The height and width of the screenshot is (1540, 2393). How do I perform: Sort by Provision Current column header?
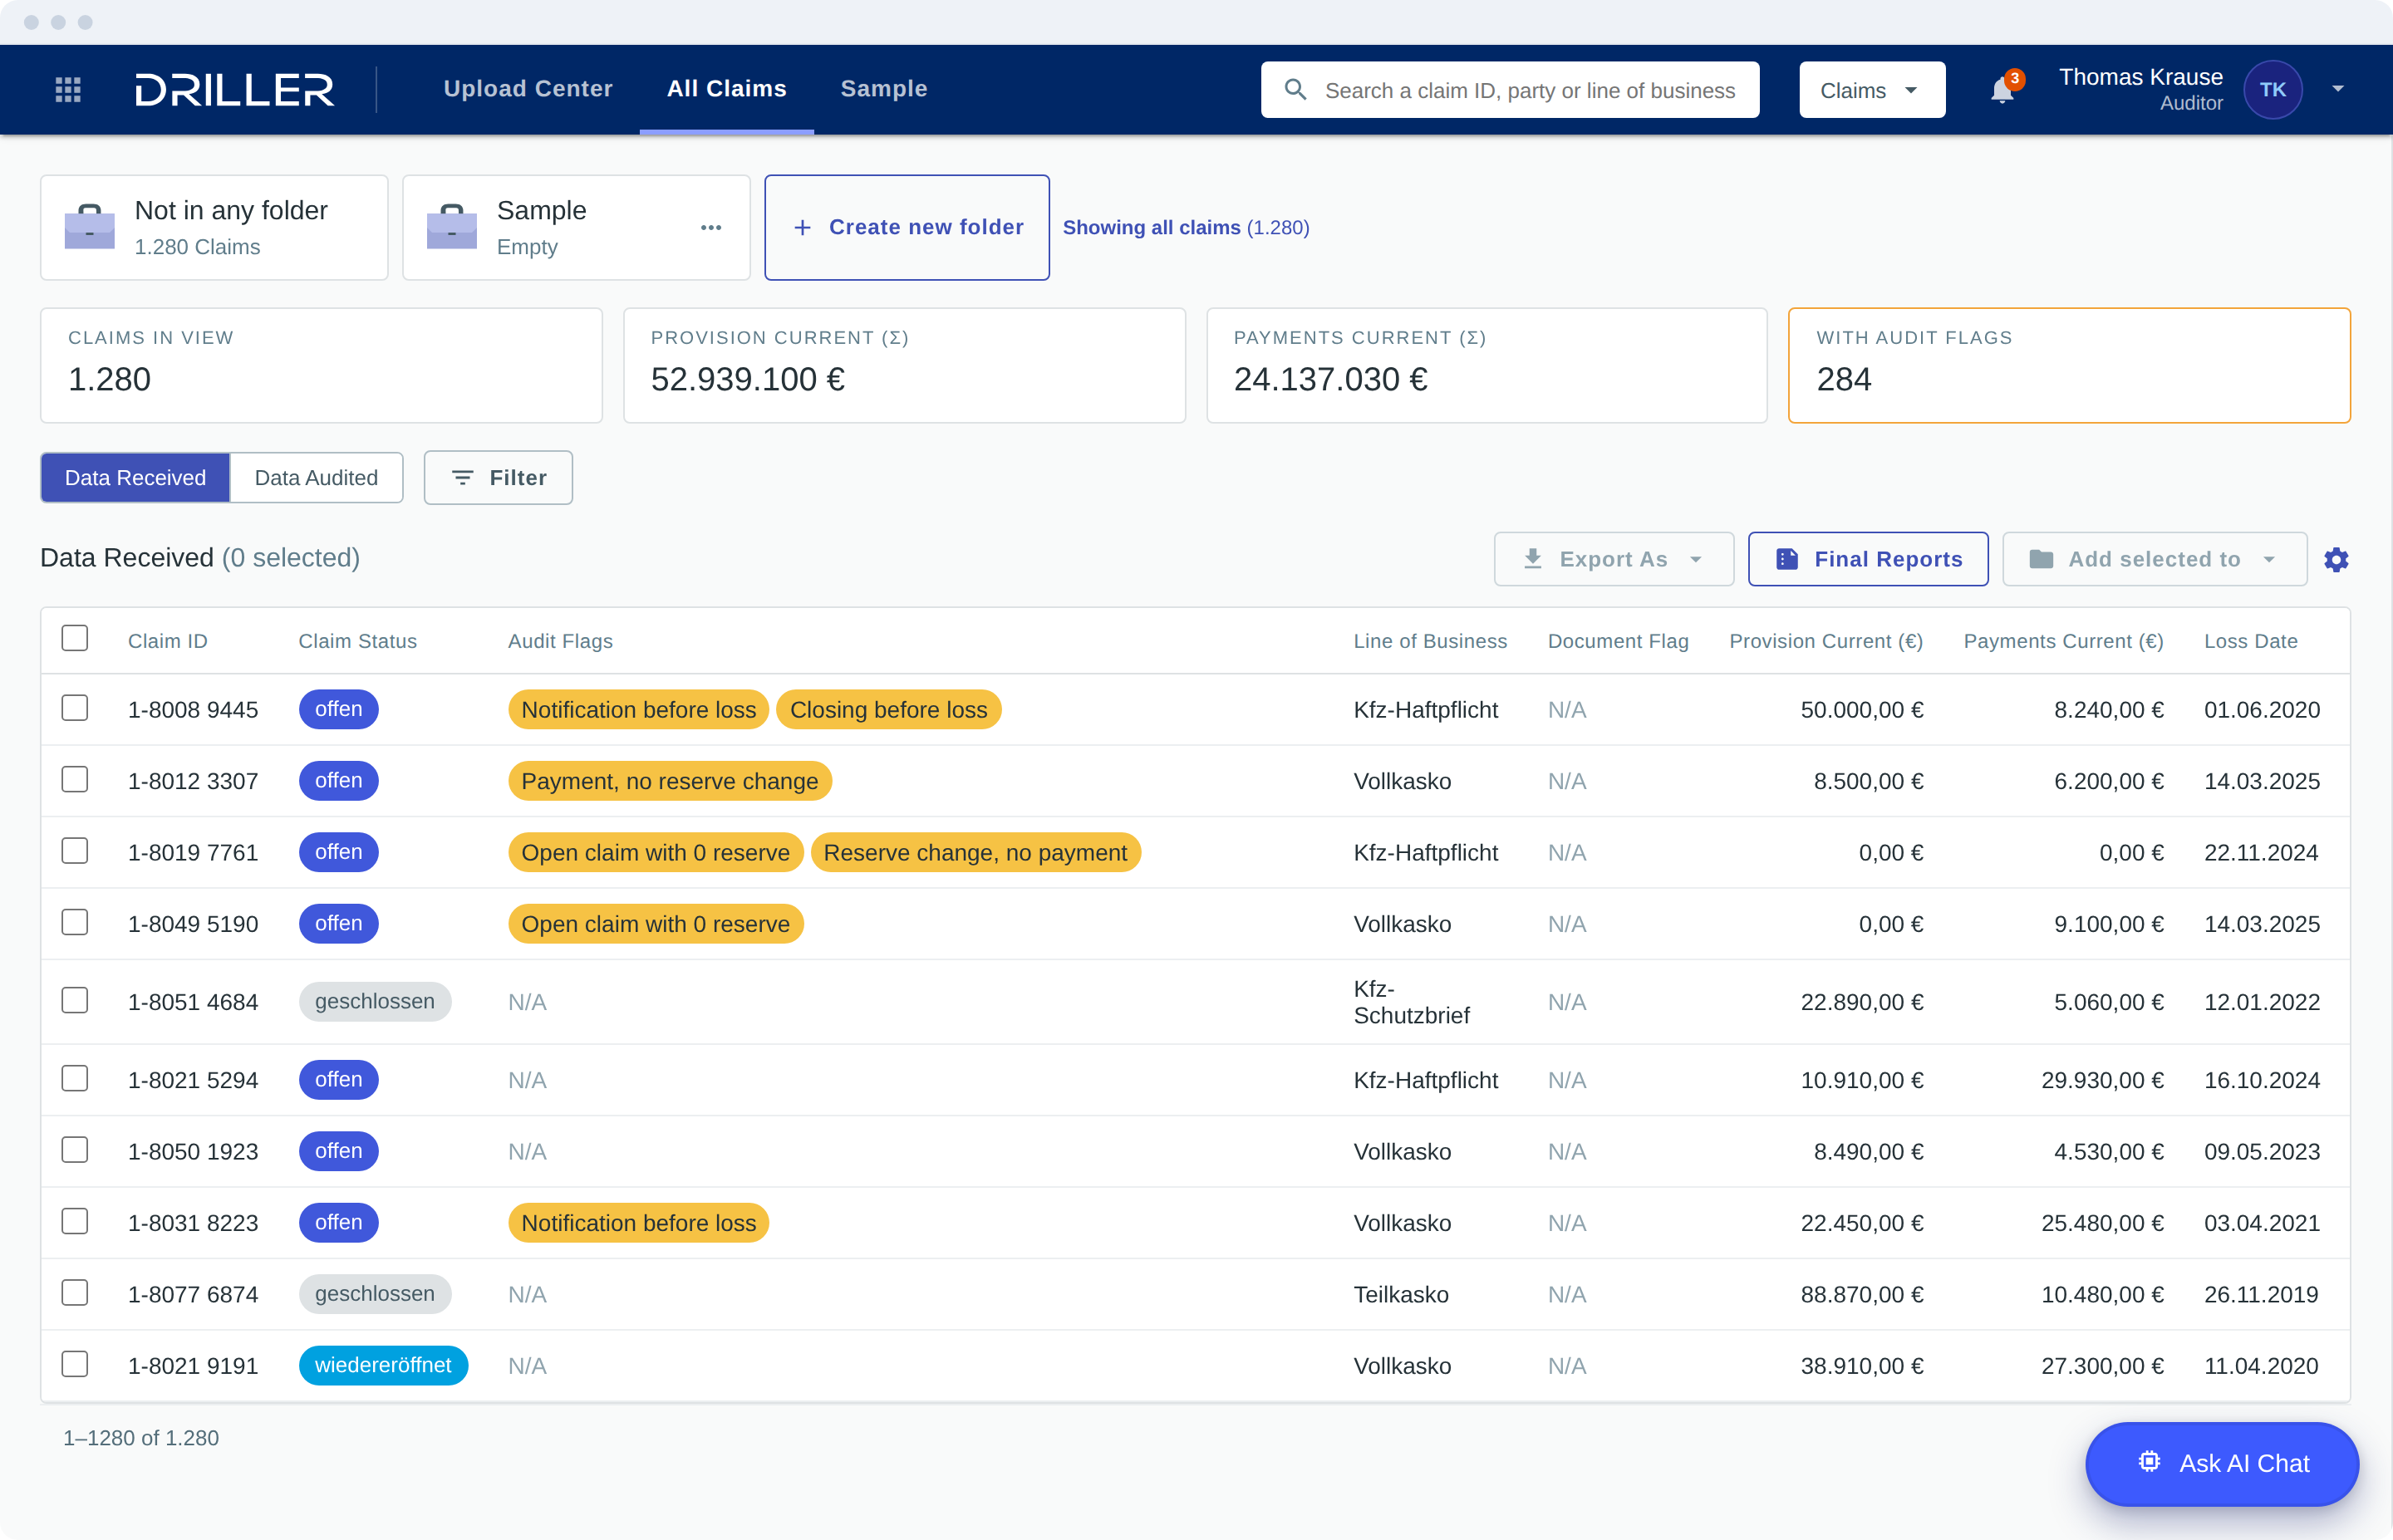1826,641
